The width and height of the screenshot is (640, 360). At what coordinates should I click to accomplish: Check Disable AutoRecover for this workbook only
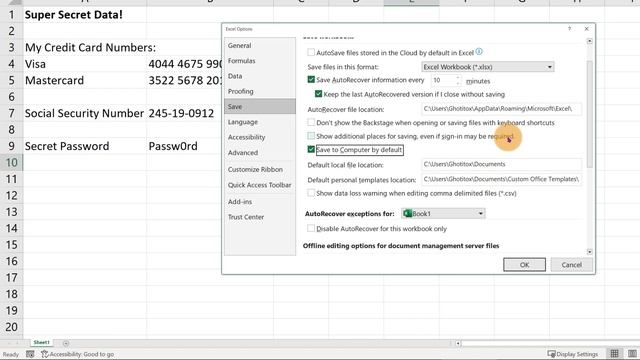(311, 228)
